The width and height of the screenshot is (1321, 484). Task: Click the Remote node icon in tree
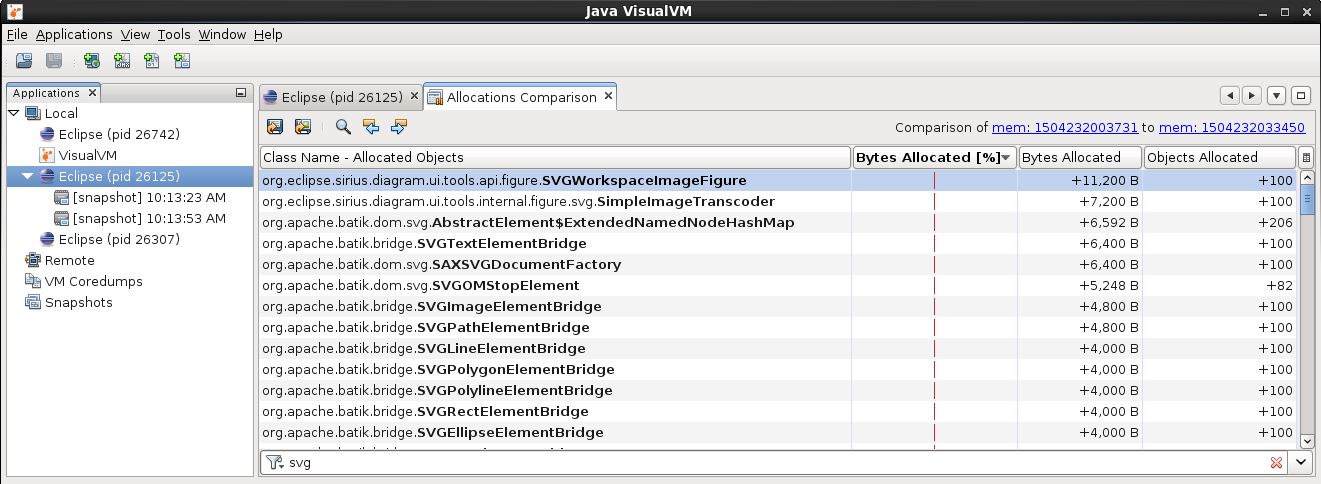(x=33, y=260)
